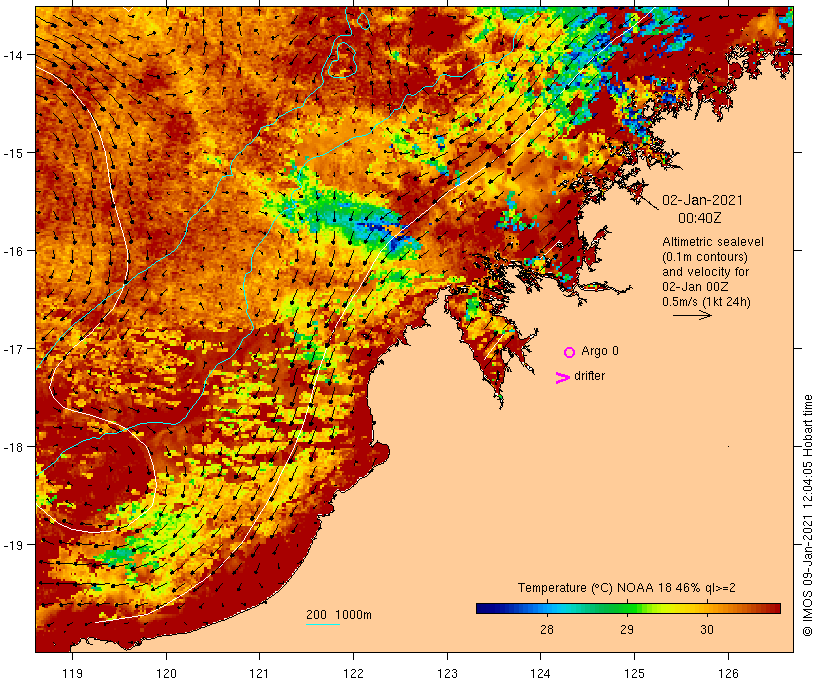
Task: Click the latitude label -17
Action: (13, 349)
